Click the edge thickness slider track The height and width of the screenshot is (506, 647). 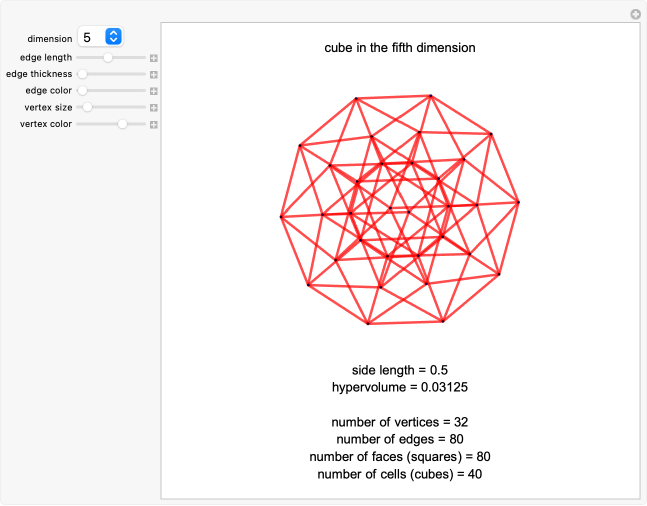(112, 74)
